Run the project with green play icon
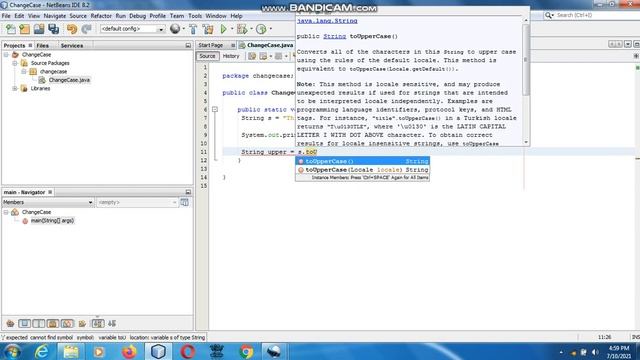The height and width of the screenshot is (360, 640). (x=223, y=29)
